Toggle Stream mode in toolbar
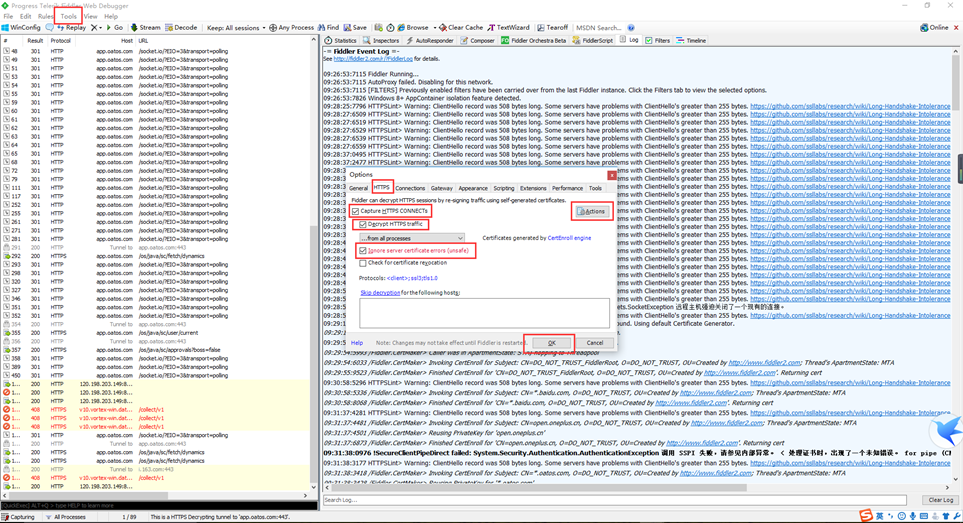This screenshot has width=963, height=523. coord(146,28)
